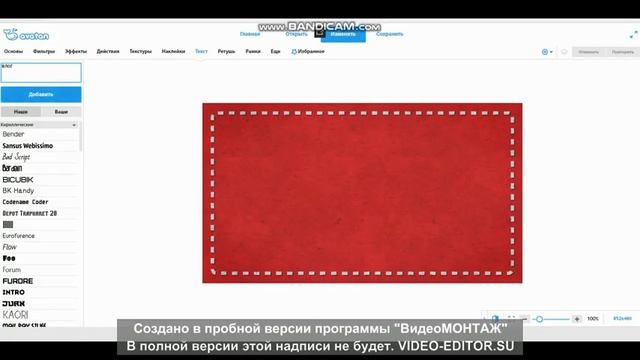Open the Текстуры menu
The width and height of the screenshot is (640, 360).
point(140,51)
